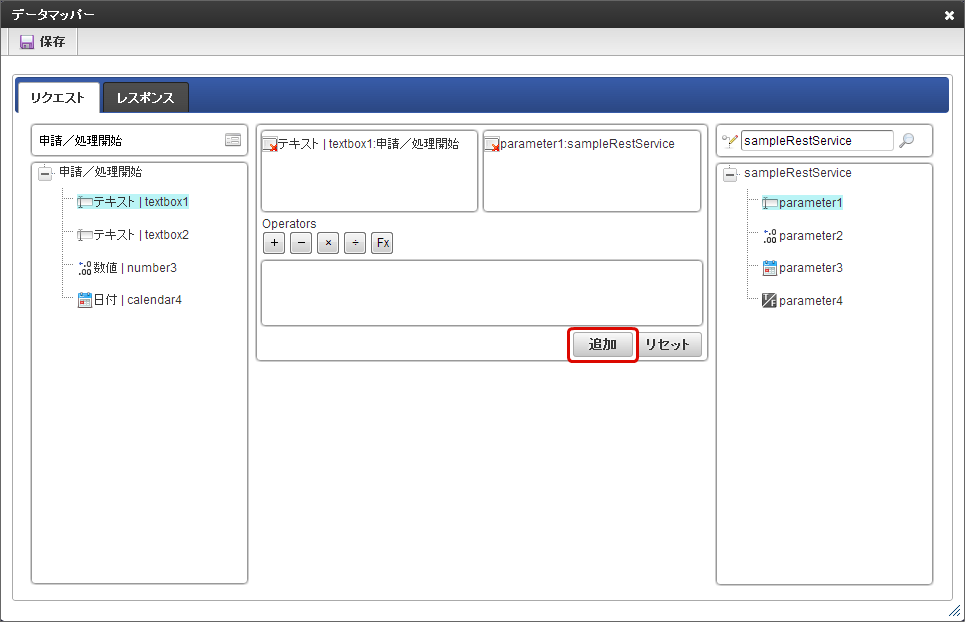Switch to the リクエスト tab
Viewport: 965px width, 622px height.
tap(58, 98)
